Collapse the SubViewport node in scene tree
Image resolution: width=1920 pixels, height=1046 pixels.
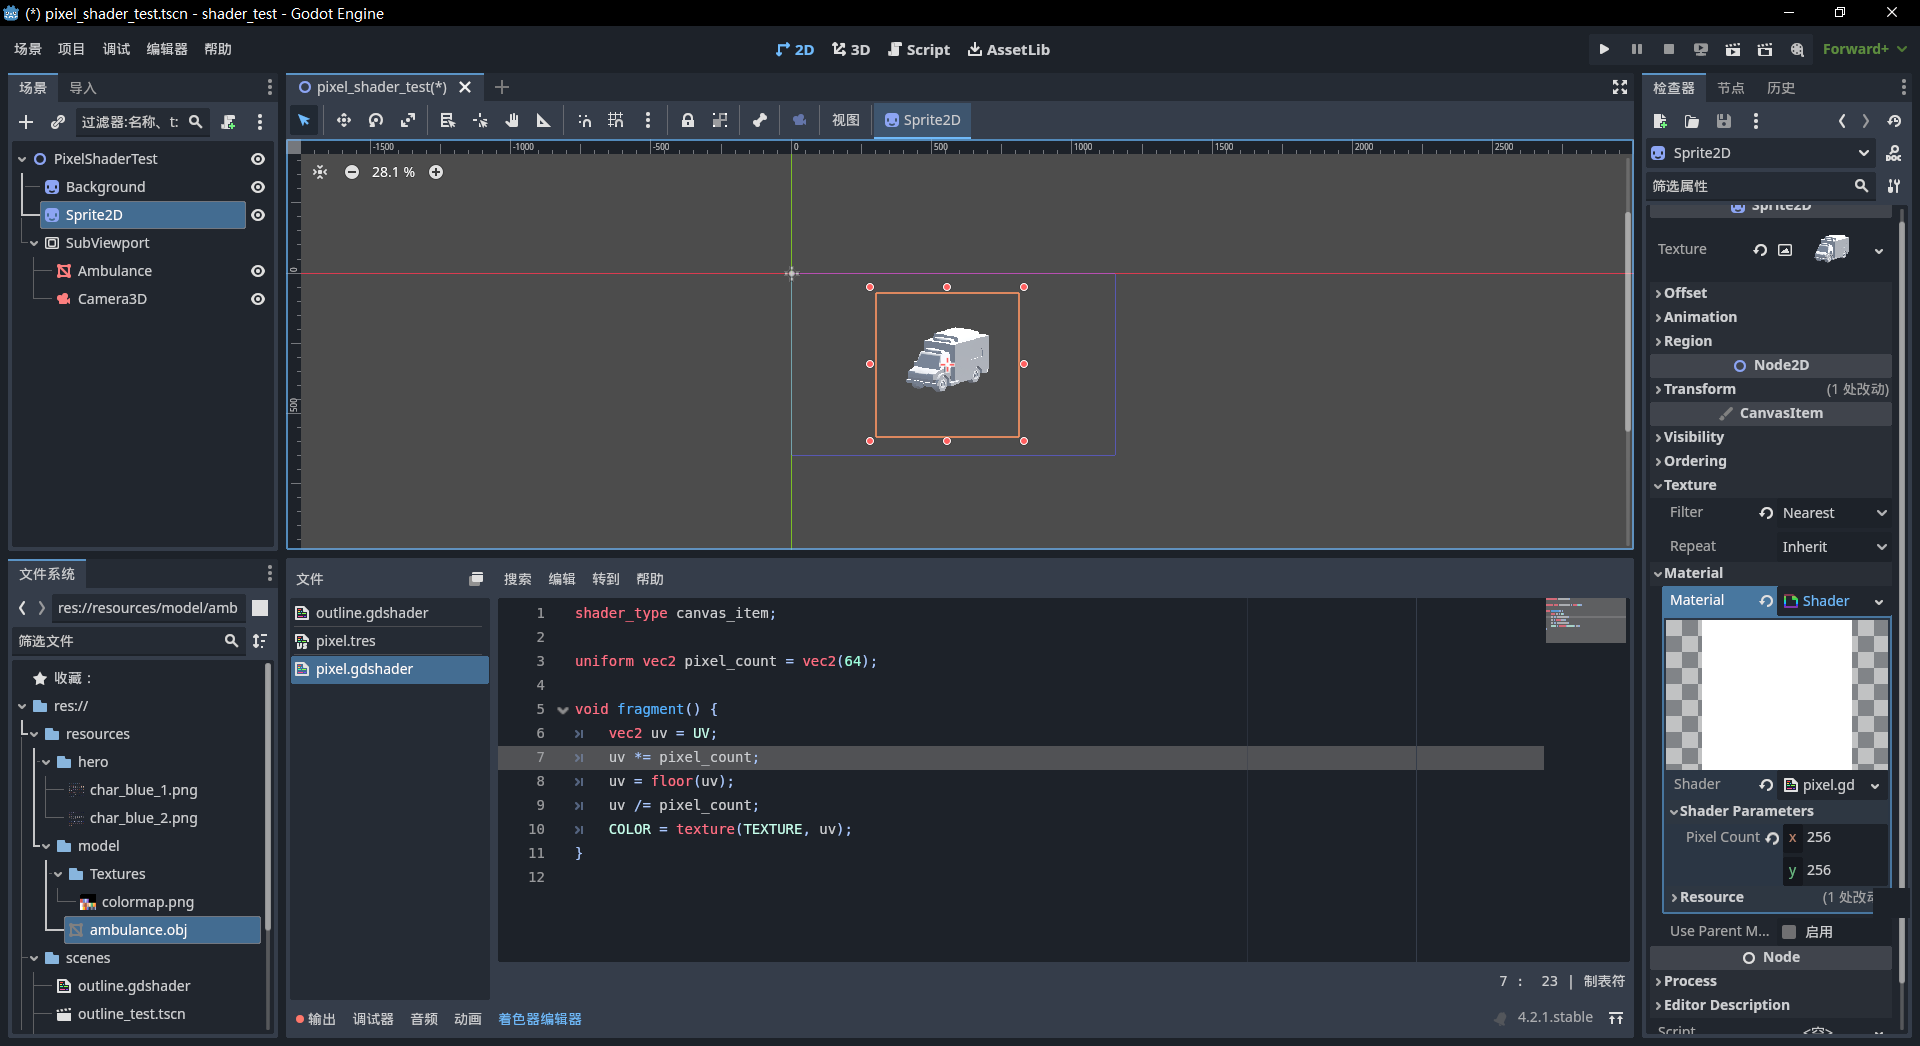point(34,243)
